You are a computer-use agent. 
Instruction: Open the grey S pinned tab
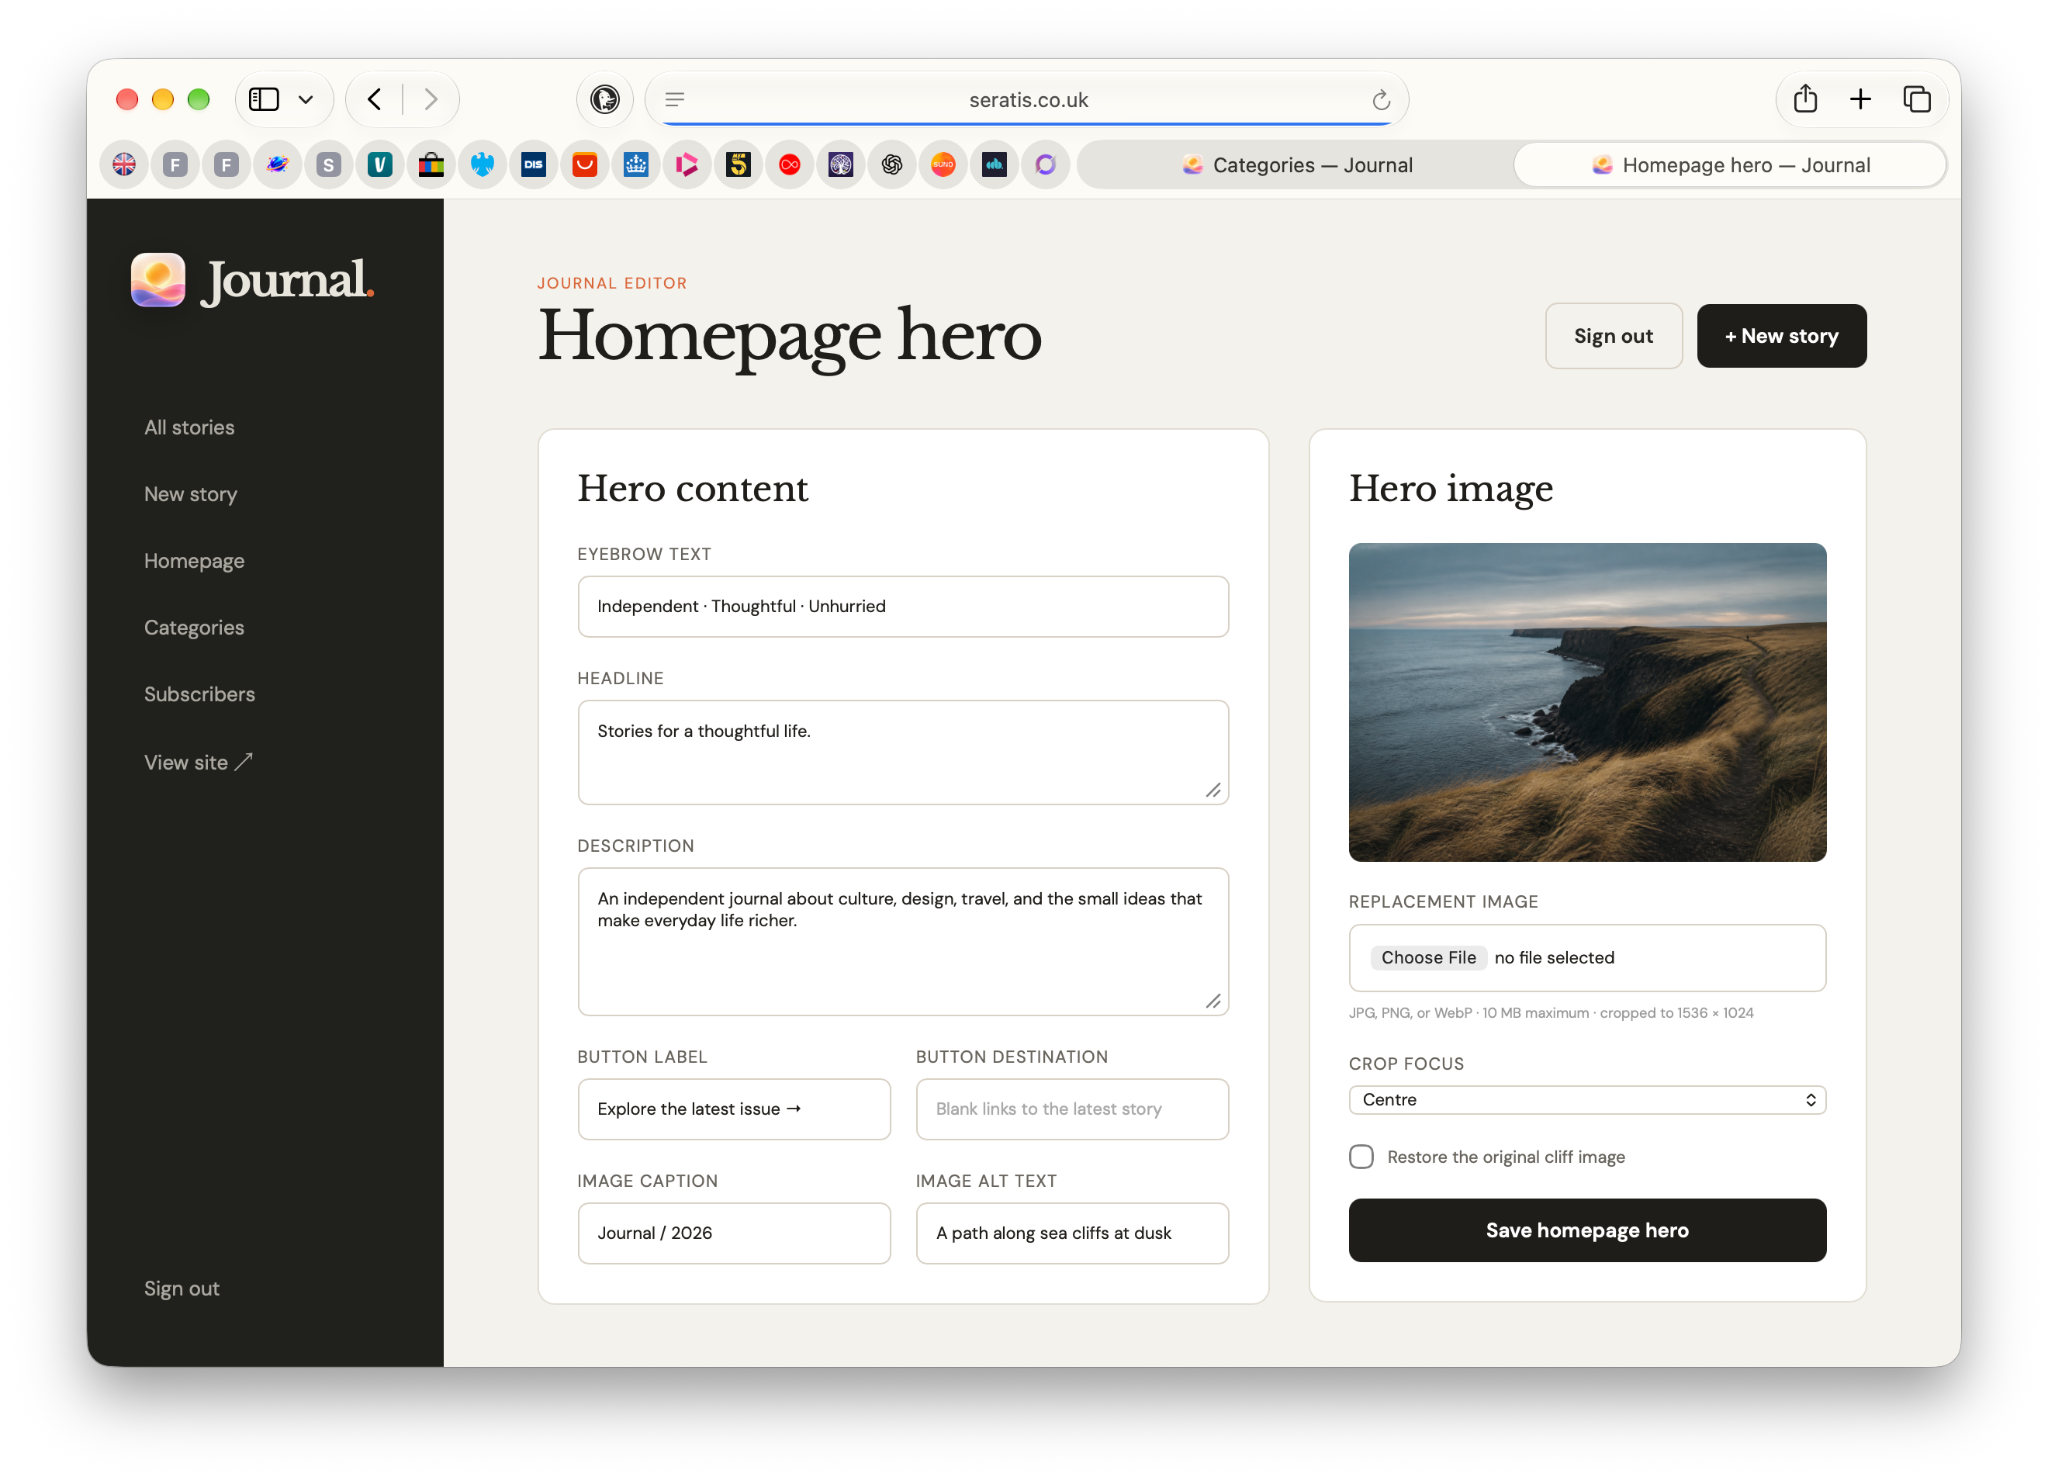[329, 165]
